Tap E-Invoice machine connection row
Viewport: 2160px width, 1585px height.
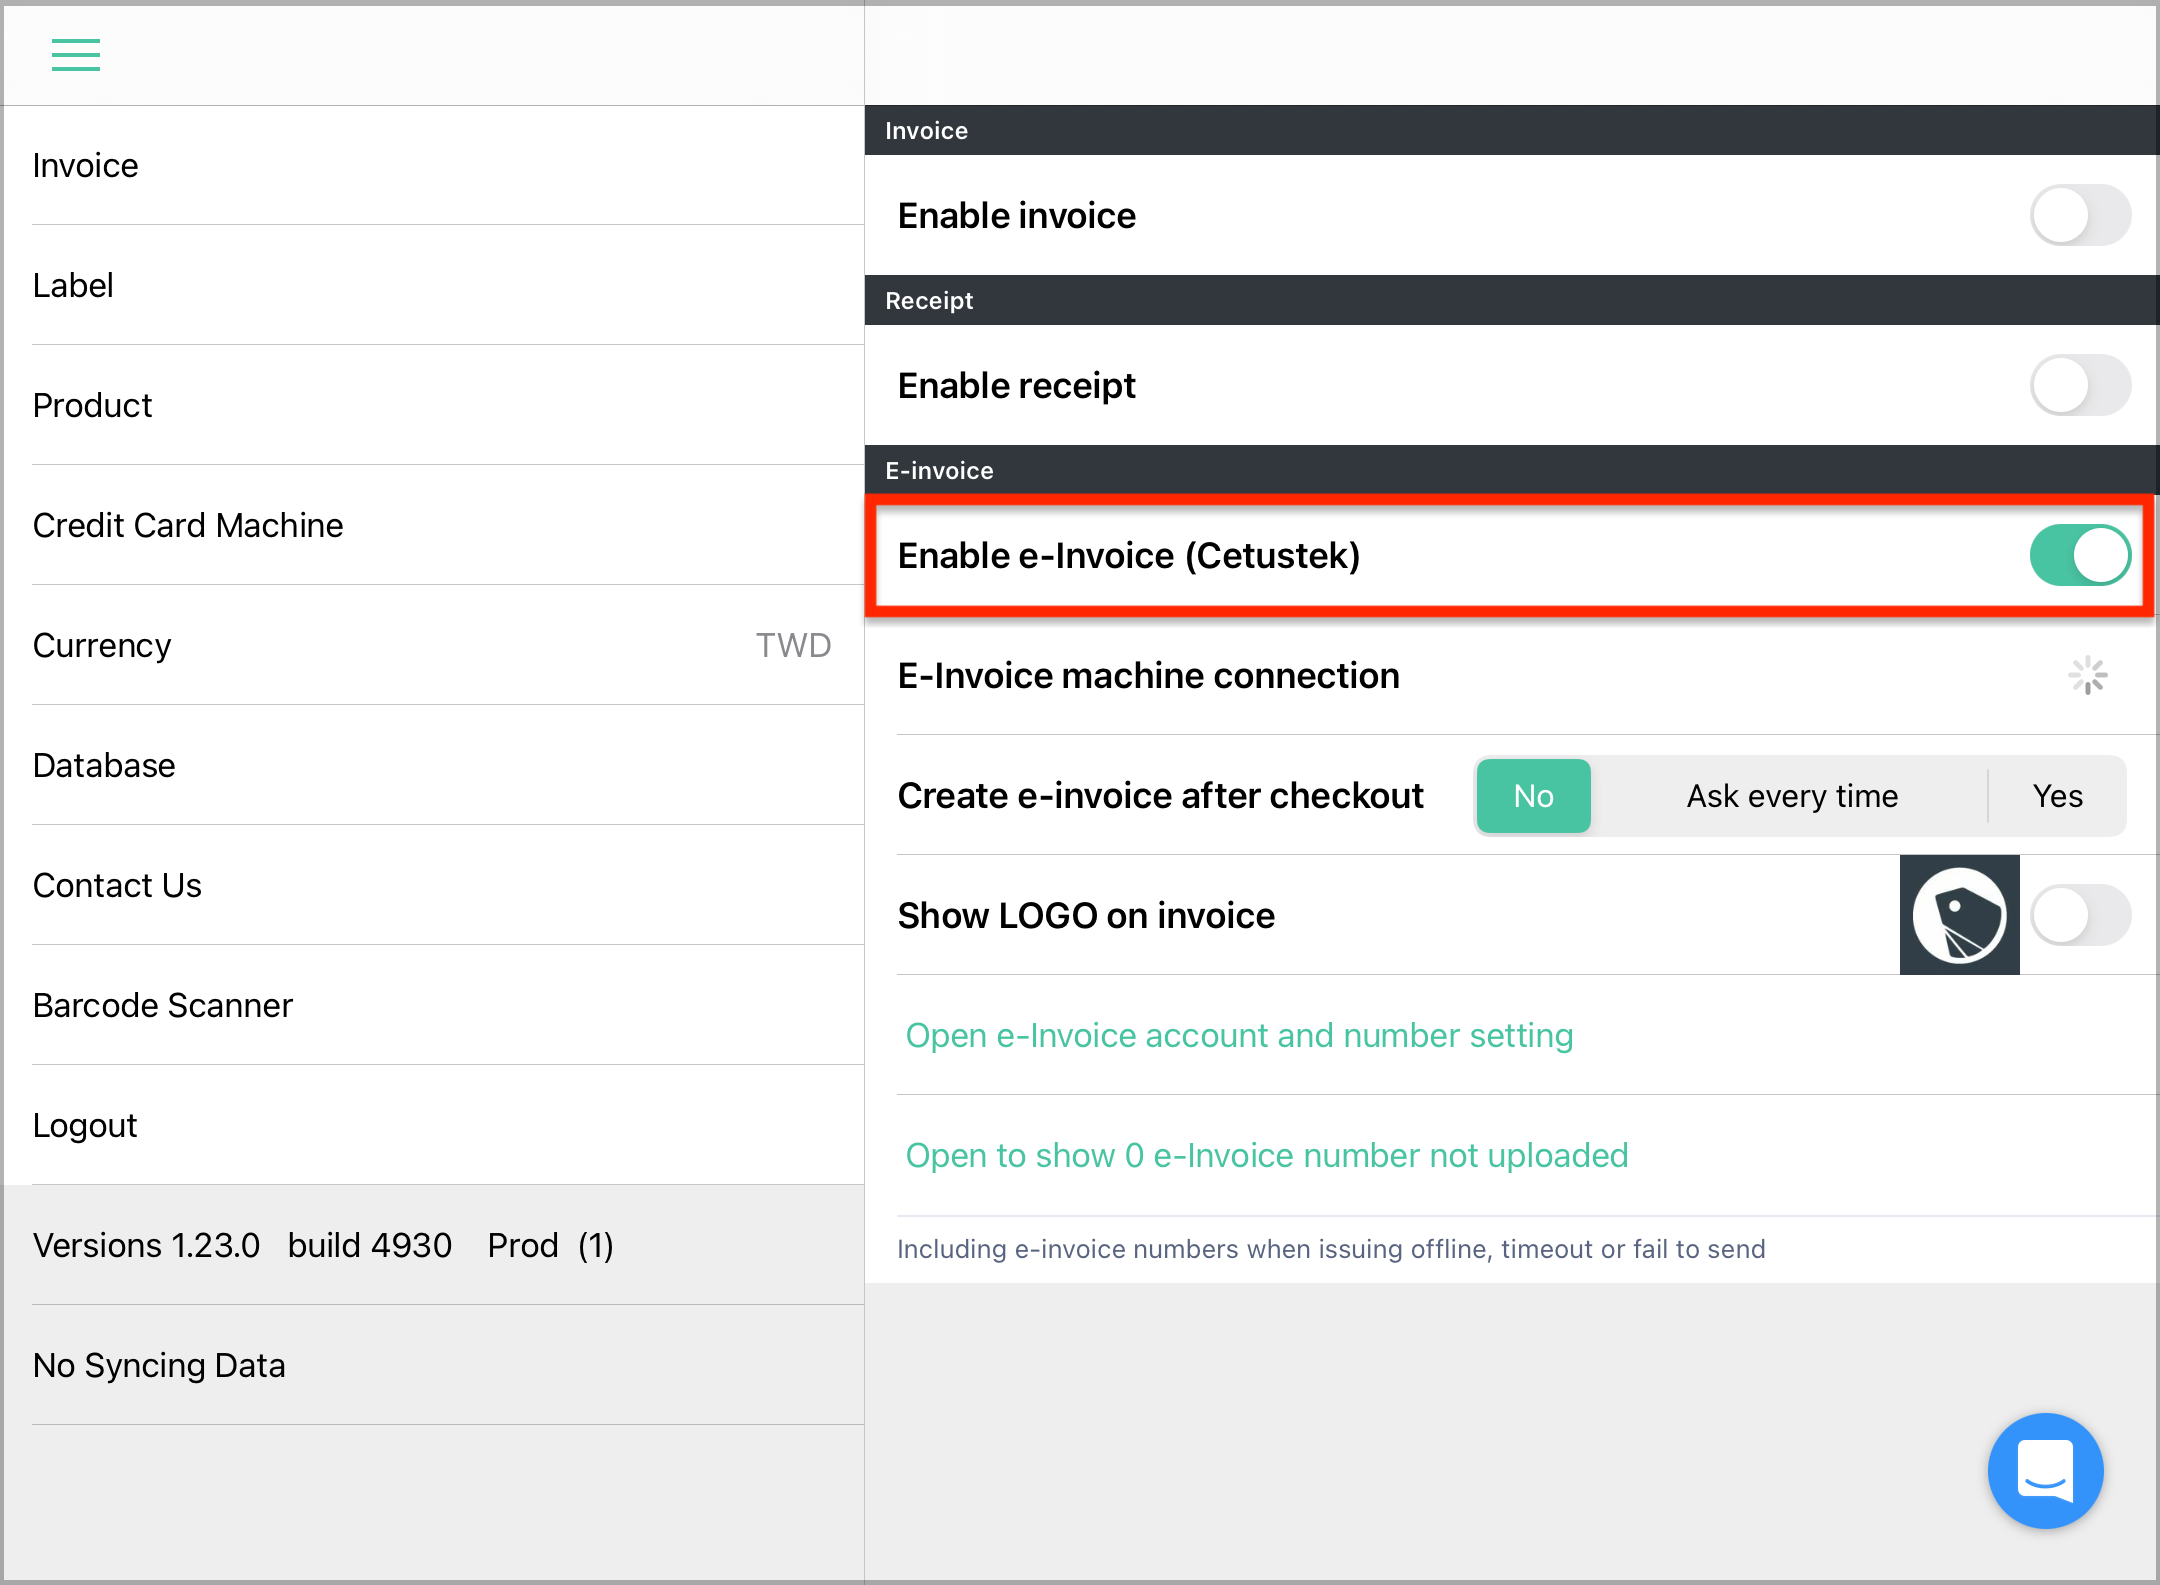pos(1511,675)
